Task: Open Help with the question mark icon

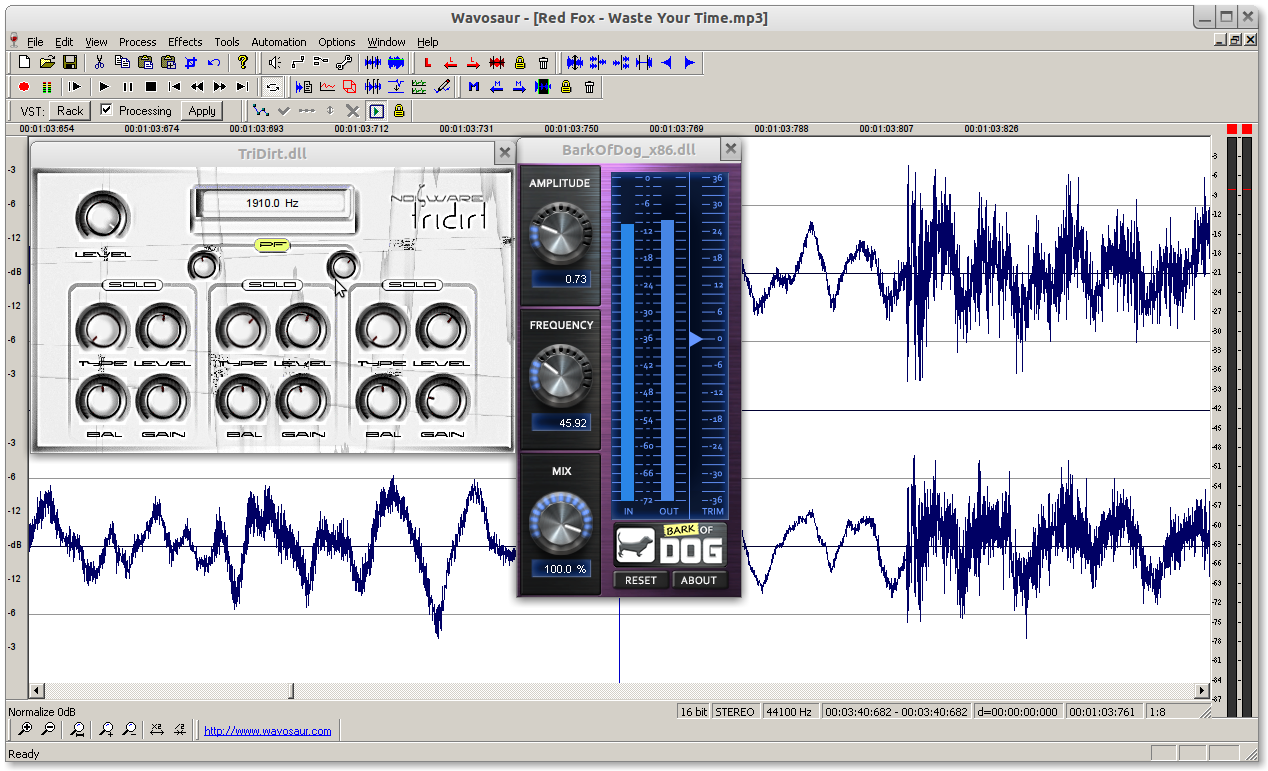Action: [242, 62]
